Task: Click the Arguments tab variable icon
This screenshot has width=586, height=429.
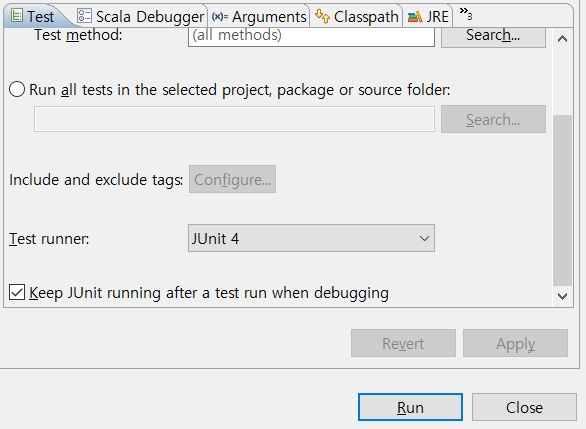Action: pyautogui.click(x=220, y=16)
